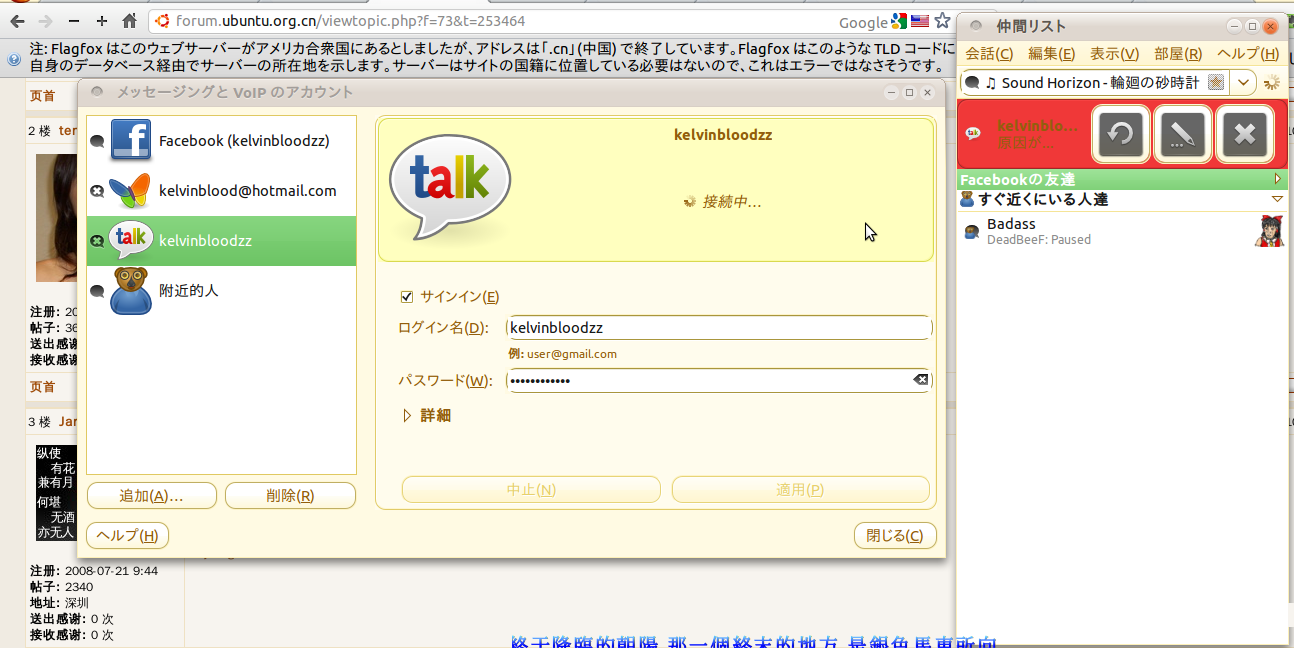This screenshot has width=1294, height=648.
Task: Clear the password field with the erase icon
Action: tap(920, 380)
